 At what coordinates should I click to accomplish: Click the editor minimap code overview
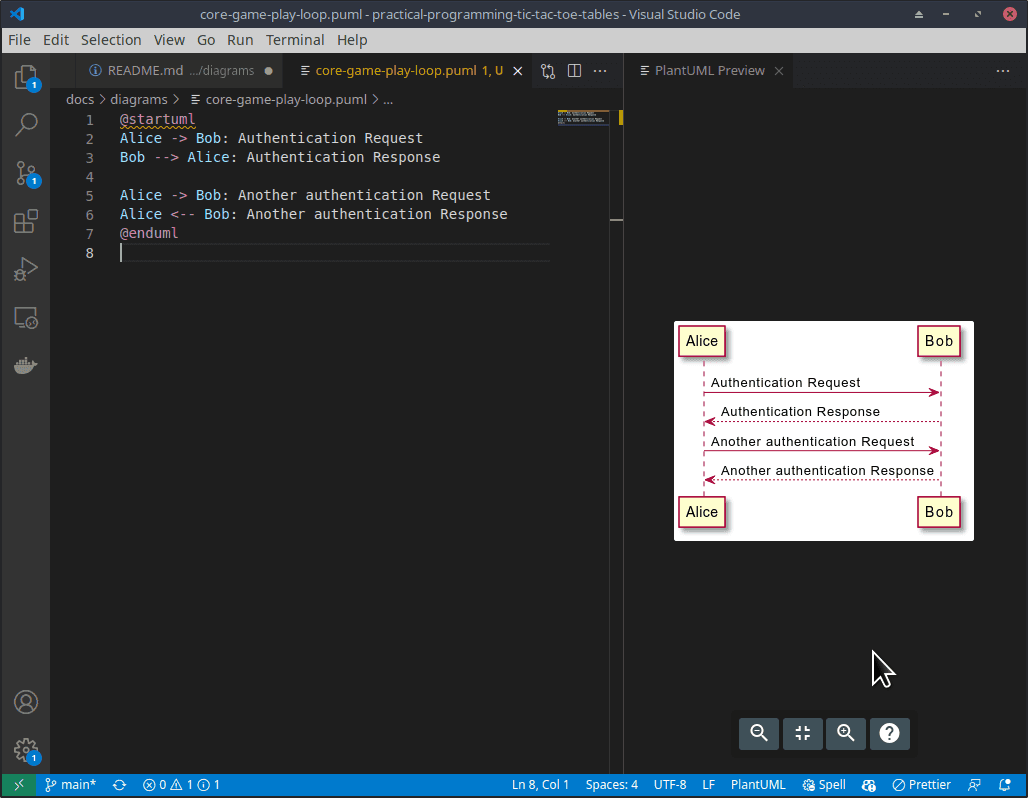(x=582, y=118)
